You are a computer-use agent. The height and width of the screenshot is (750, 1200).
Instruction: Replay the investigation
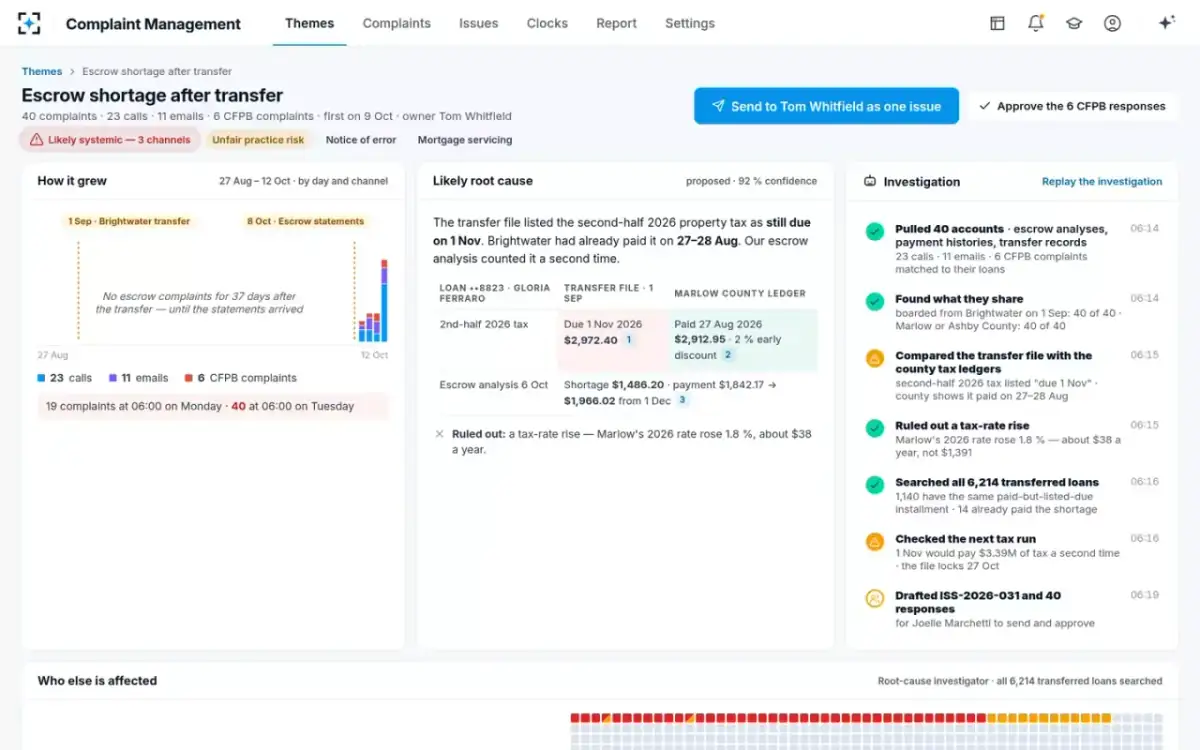pos(1102,182)
